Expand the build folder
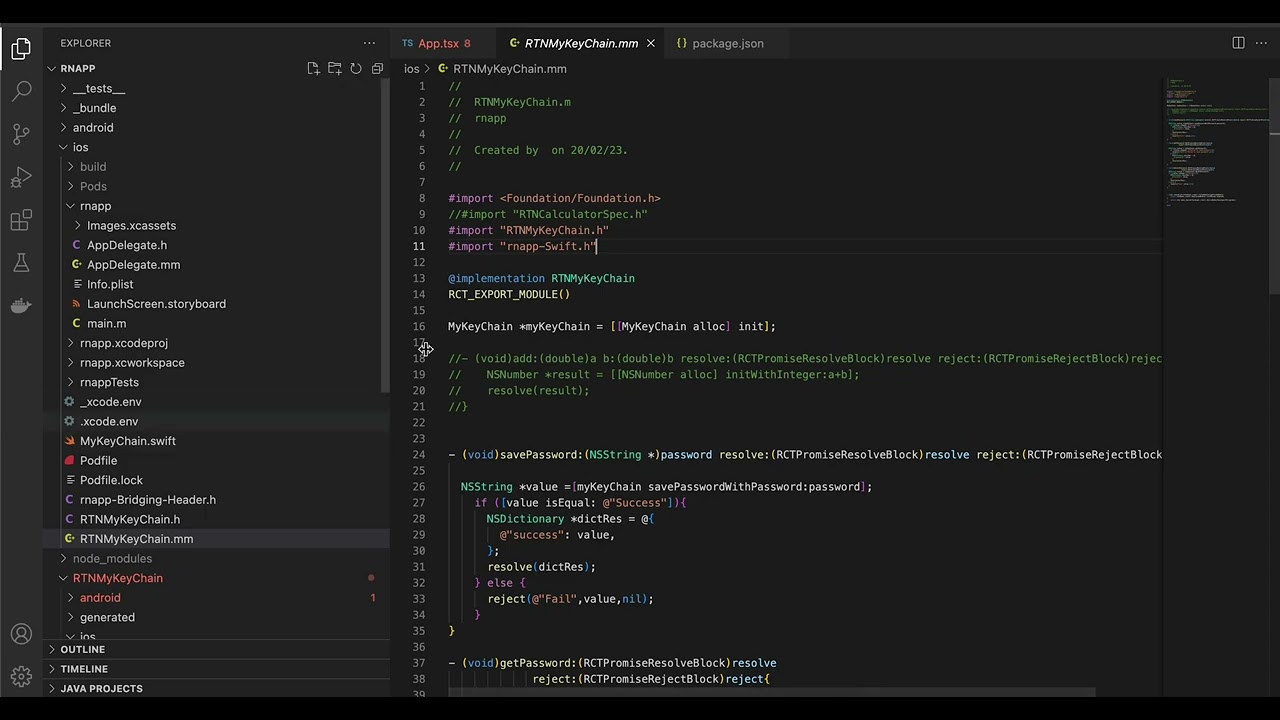This screenshot has width=1280, height=720. [93, 167]
